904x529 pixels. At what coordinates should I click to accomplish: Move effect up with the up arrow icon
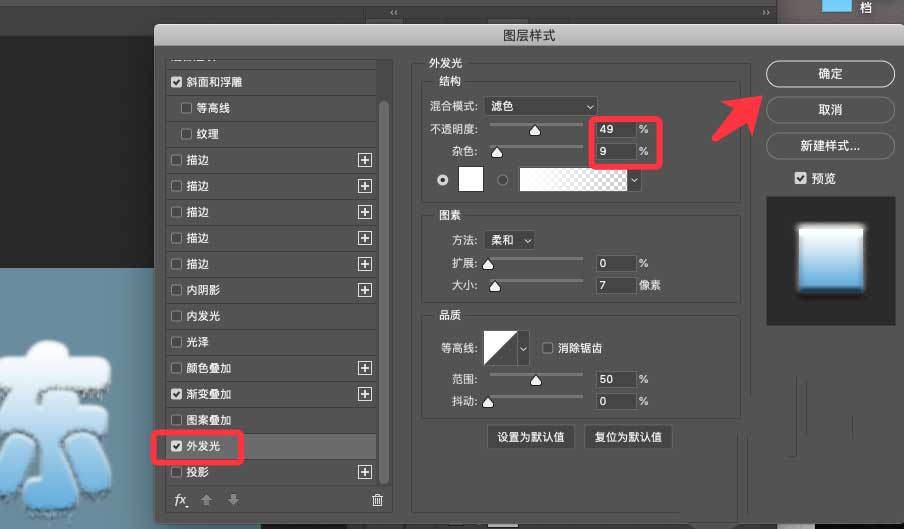pos(206,500)
